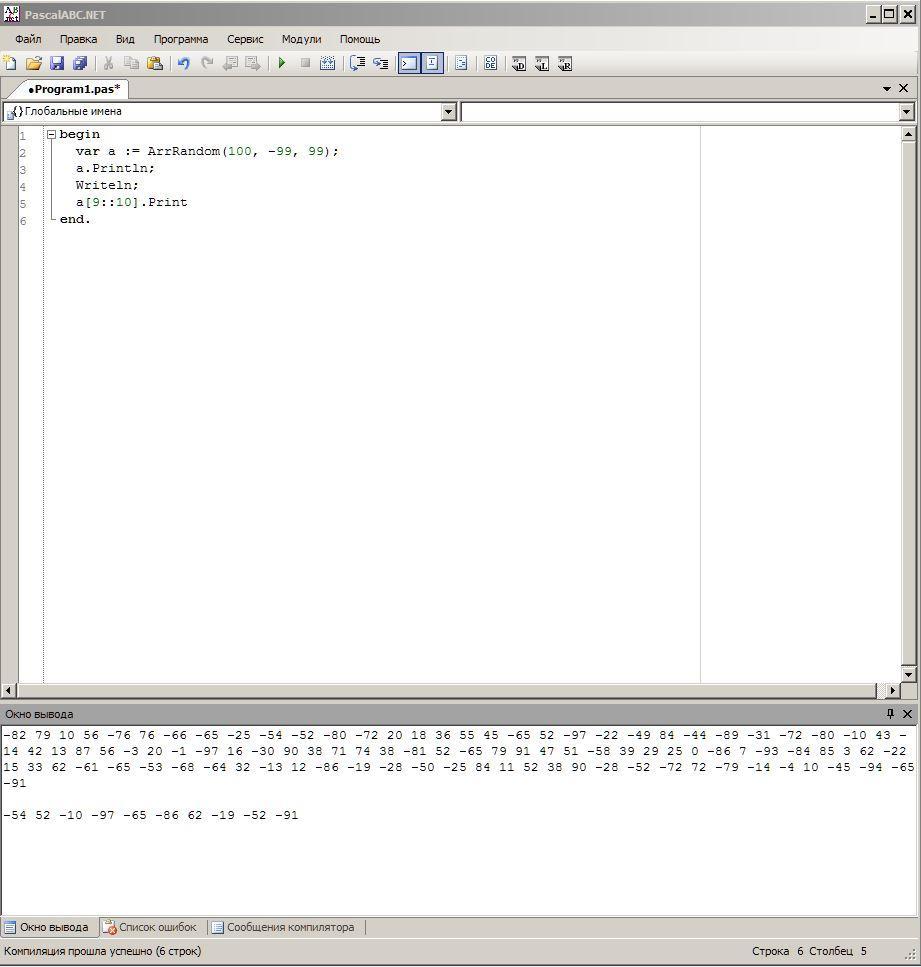Click the format code icon
921x967 pixels.
click(x=461, y=63)
